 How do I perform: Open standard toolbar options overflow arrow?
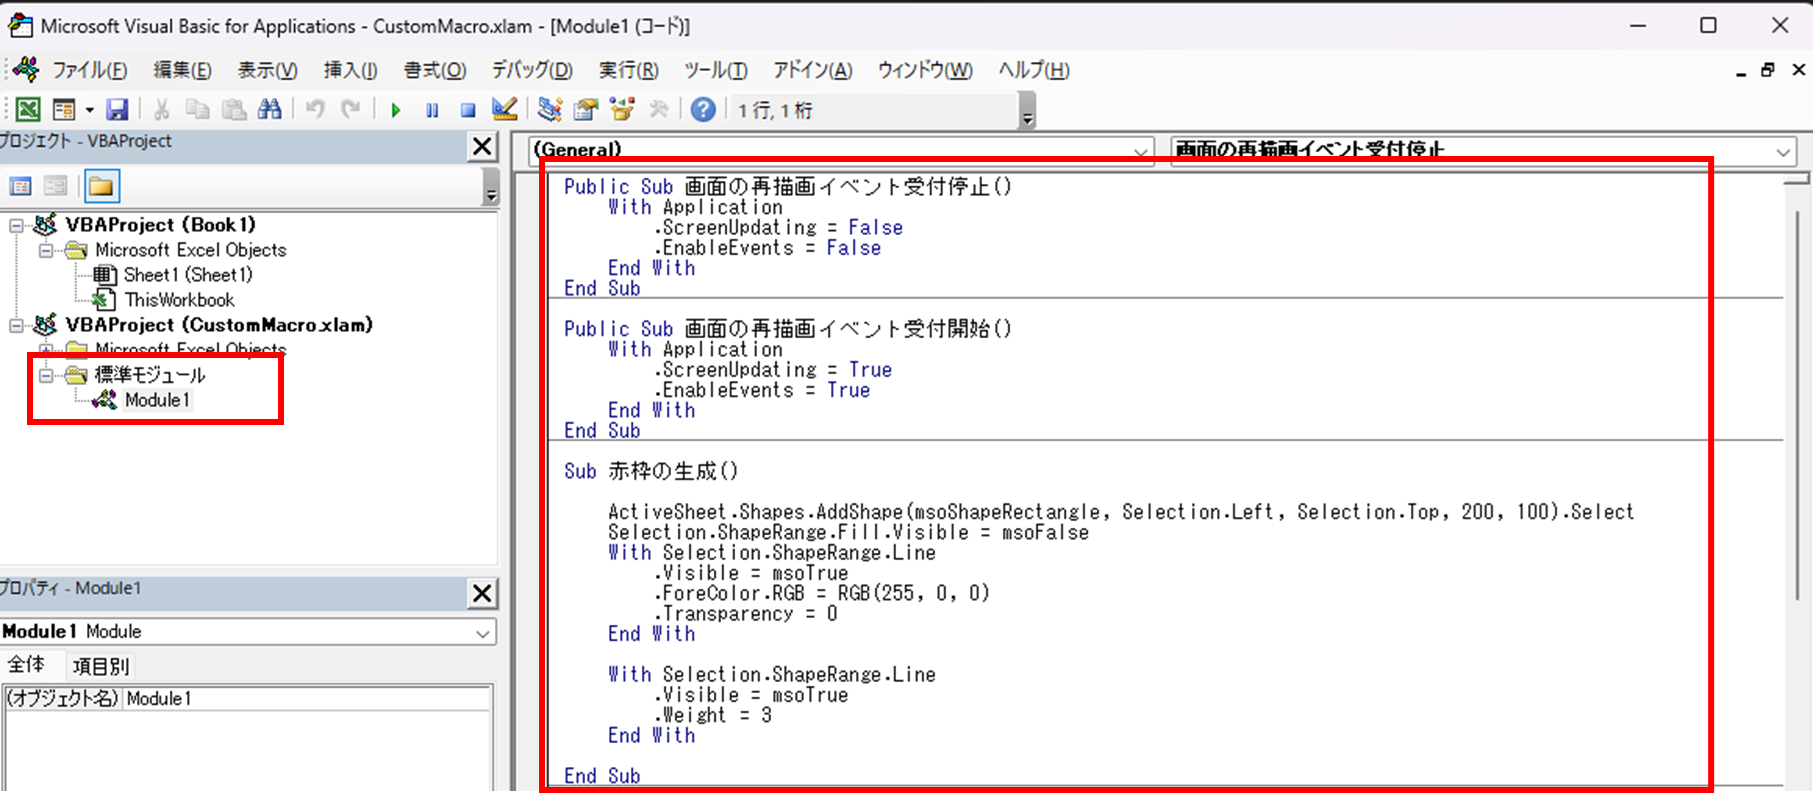coord(1027,112)
